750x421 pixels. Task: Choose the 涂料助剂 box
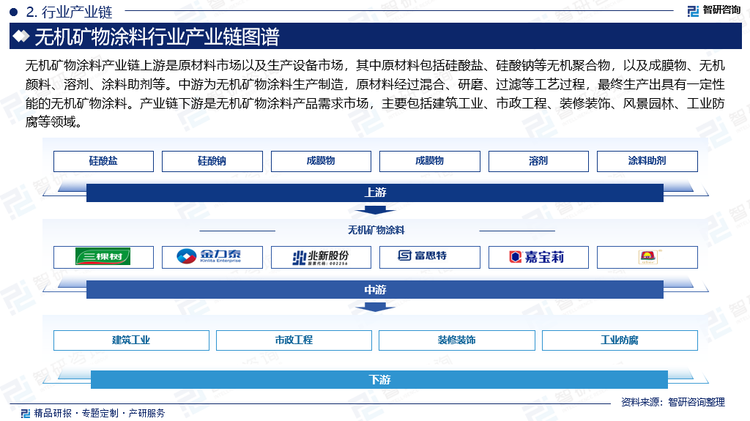tap(647, 161)
